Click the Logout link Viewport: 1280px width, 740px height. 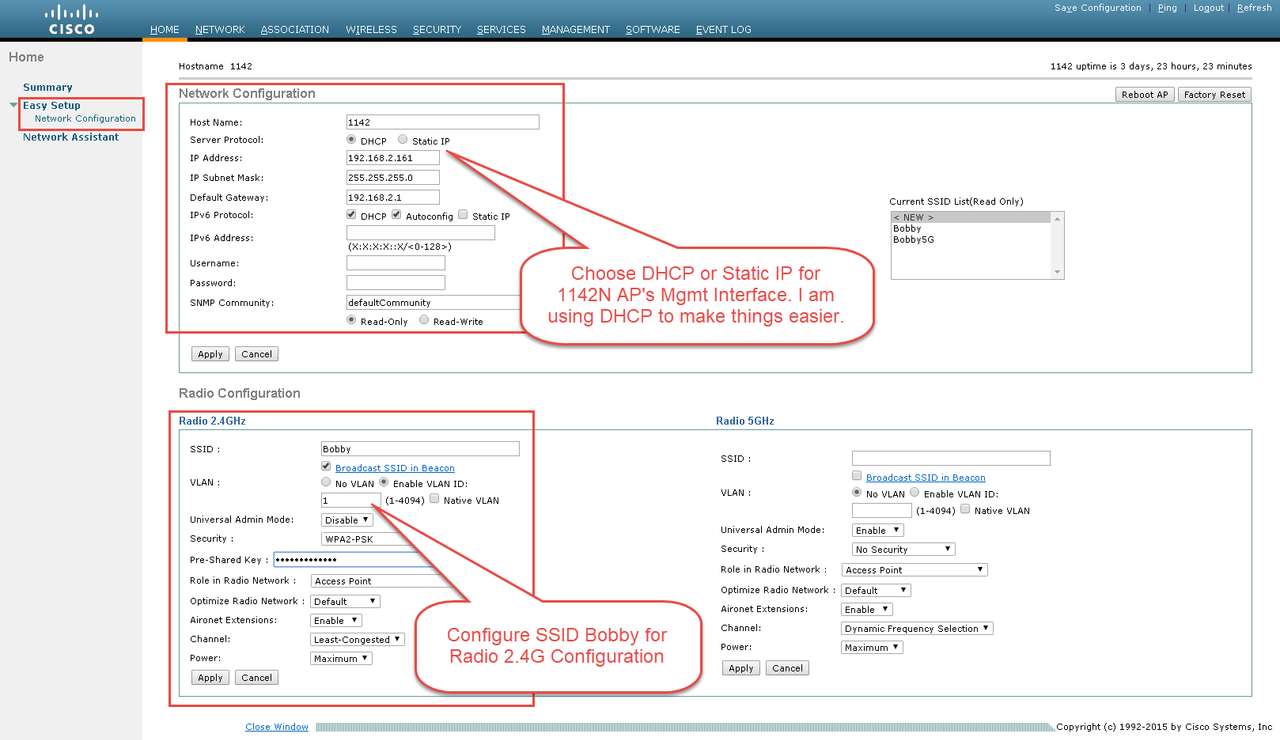pyautogui.click(x=1208, y=8)
